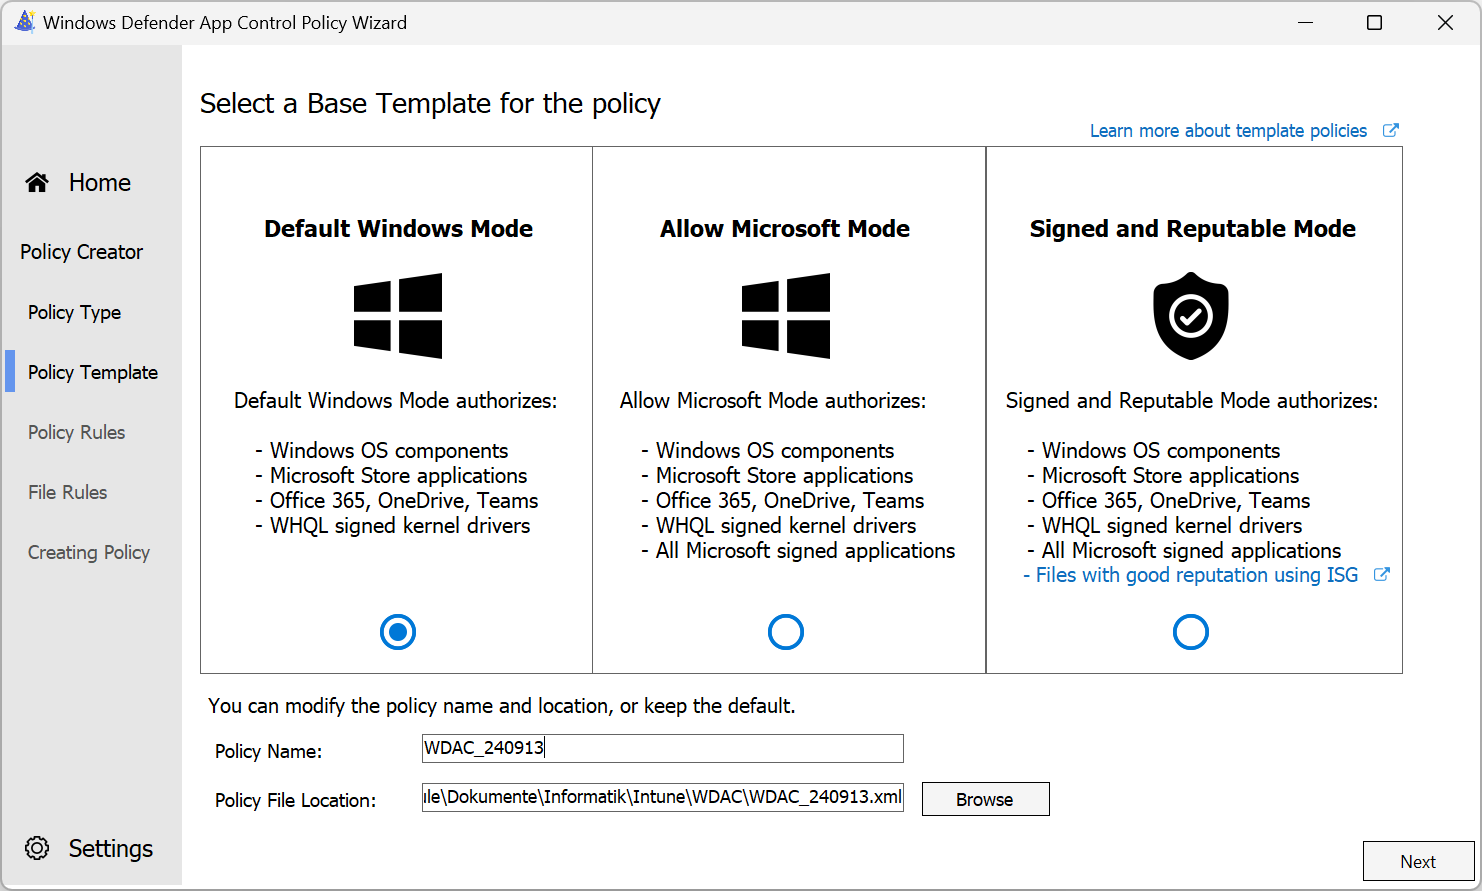1482x891 pixels.
Task: Pick the Signed and Reputable Mode radio button
Action: tap(1190, 632)
